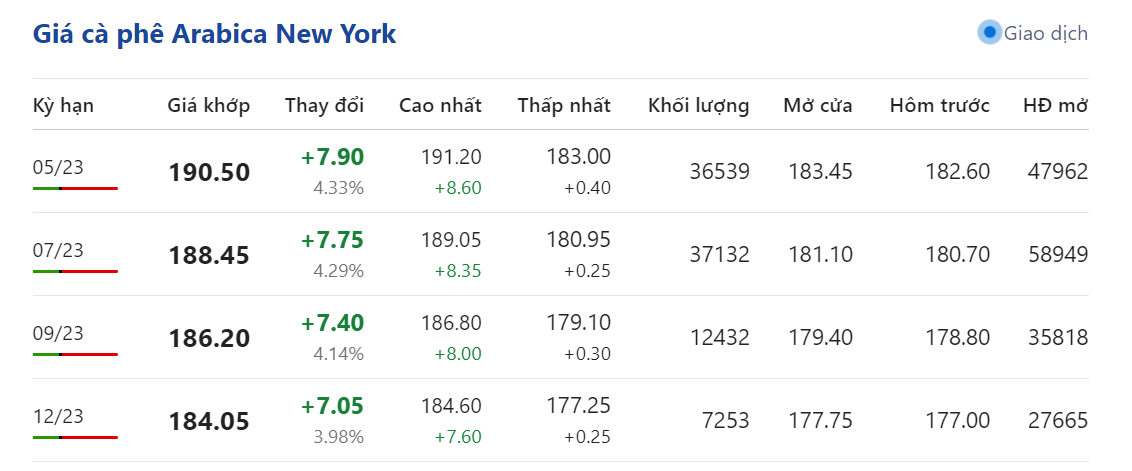
Task: Click the 190.50 matched price
Action: (x=209, y=172)
